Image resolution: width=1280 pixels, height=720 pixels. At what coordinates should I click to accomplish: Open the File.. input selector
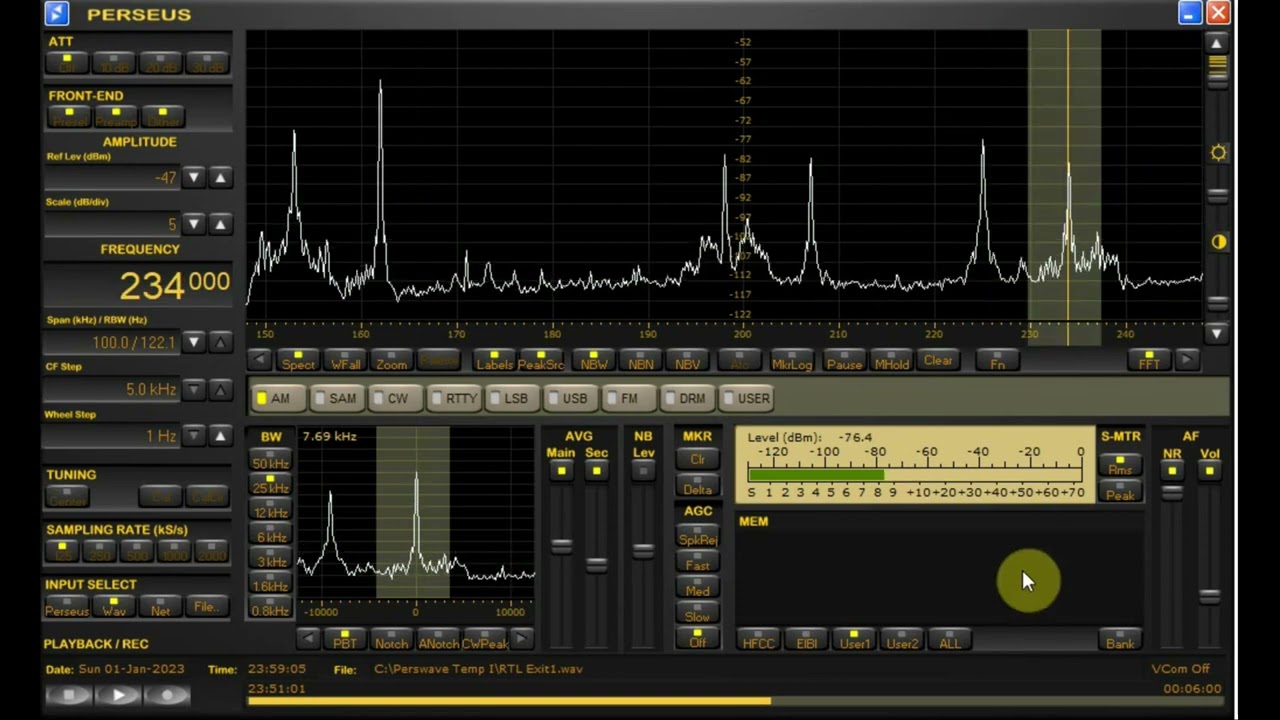(x=205, y=607)
